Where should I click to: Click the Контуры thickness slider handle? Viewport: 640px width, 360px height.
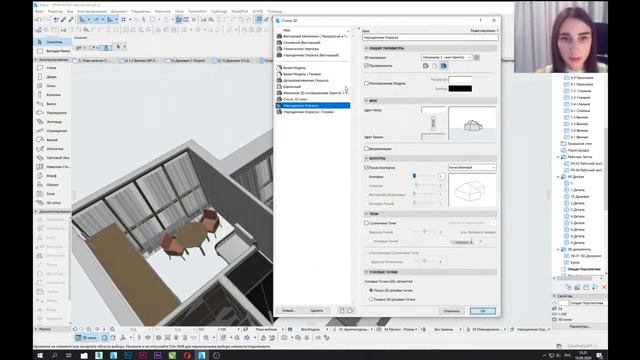tap(414, 176)
